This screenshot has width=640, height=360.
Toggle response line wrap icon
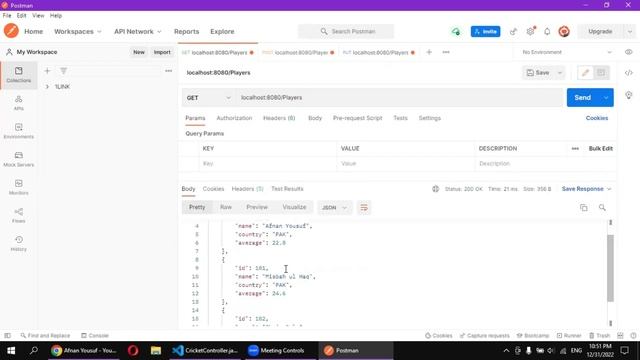pos(364,207)
